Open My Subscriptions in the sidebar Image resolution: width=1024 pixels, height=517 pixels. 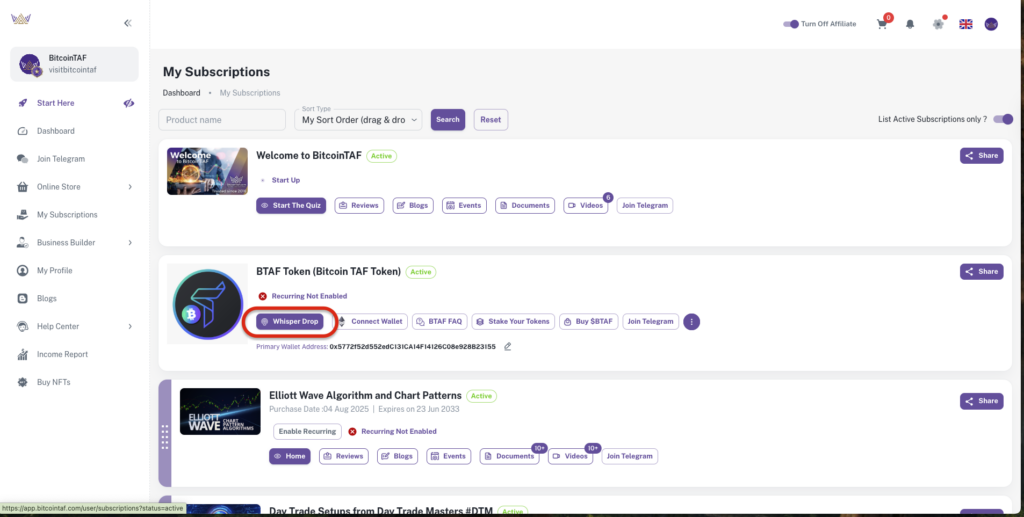(x=67, y=215)
